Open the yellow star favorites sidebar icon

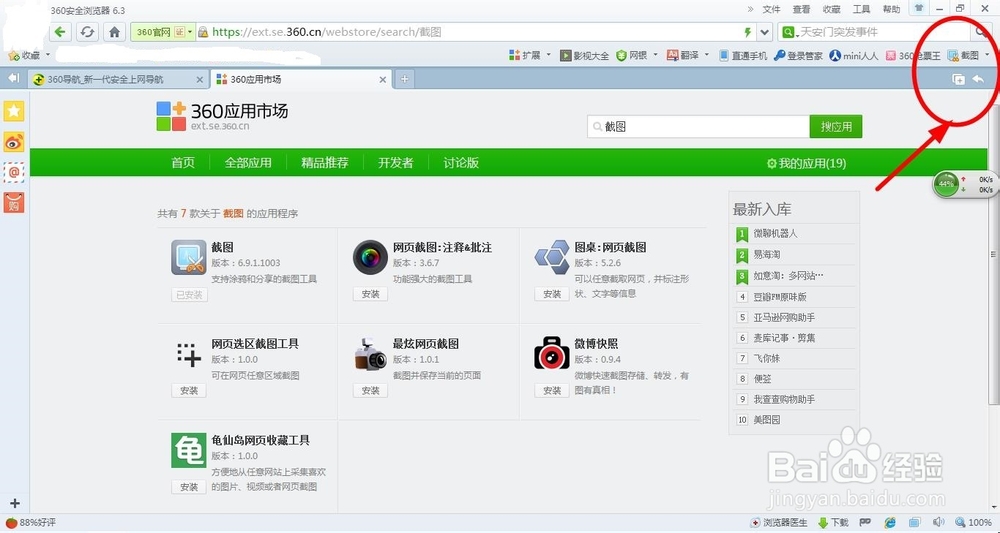[14, 111]
